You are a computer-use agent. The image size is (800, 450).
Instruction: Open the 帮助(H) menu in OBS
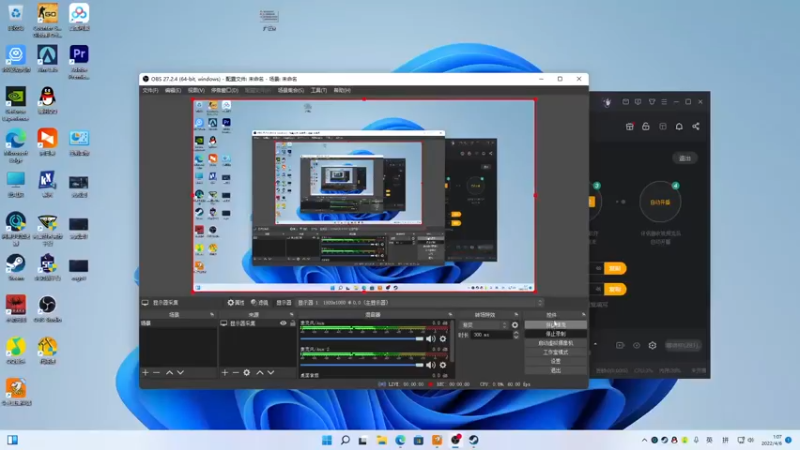coord(342,90)
